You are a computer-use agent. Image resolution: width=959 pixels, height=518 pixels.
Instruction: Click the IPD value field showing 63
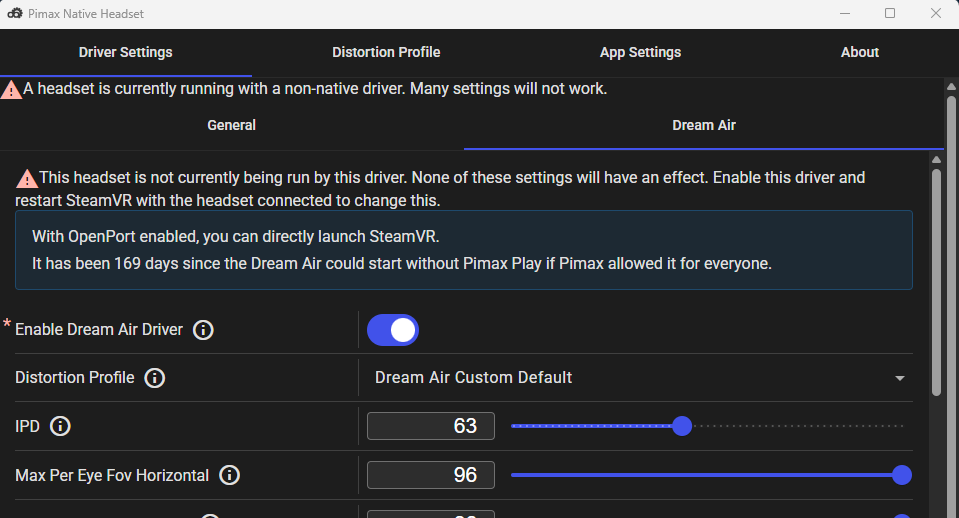click(431, 426)
